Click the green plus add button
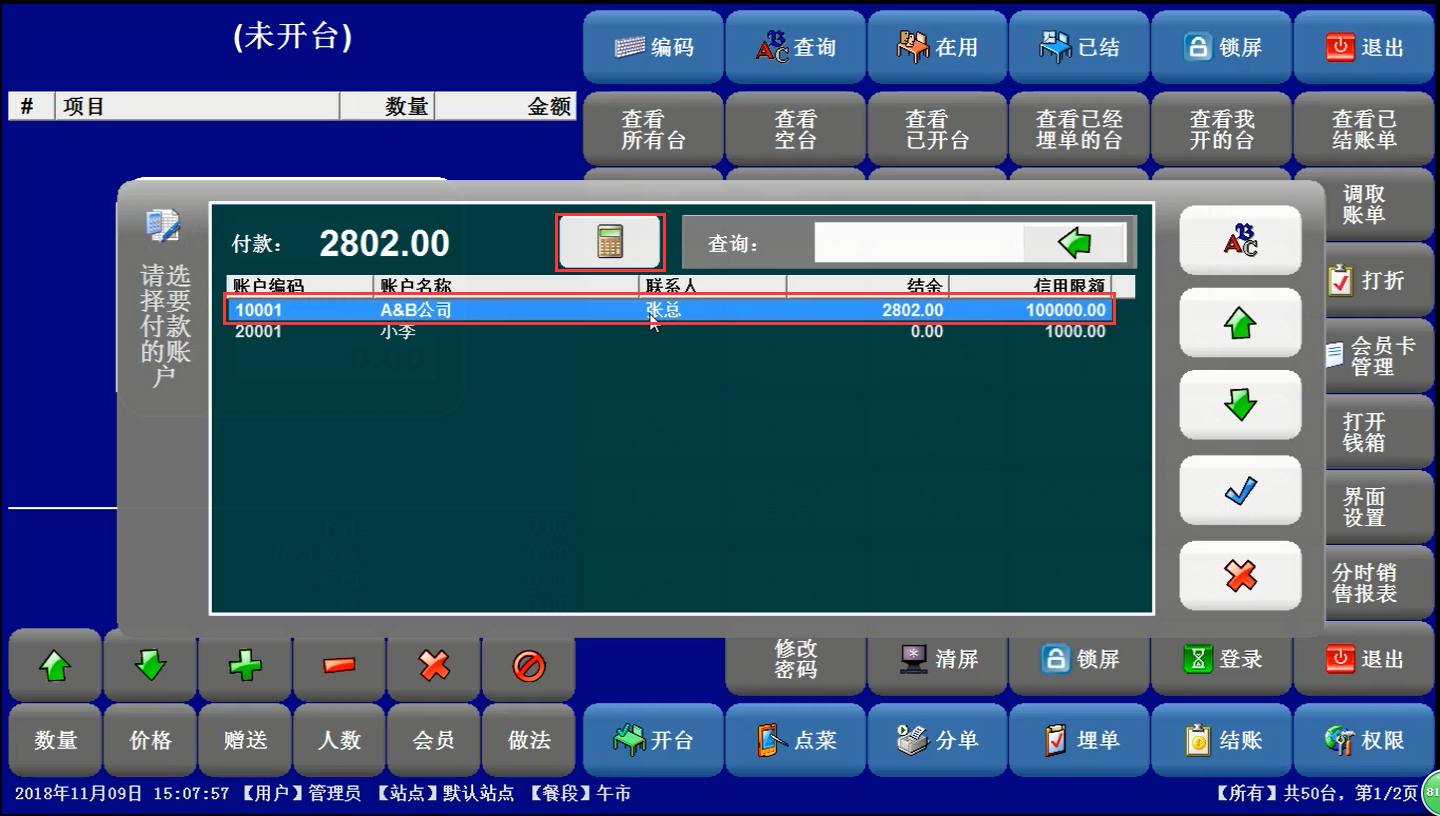The image size is (1440, 816). click(x=245, y=665)
